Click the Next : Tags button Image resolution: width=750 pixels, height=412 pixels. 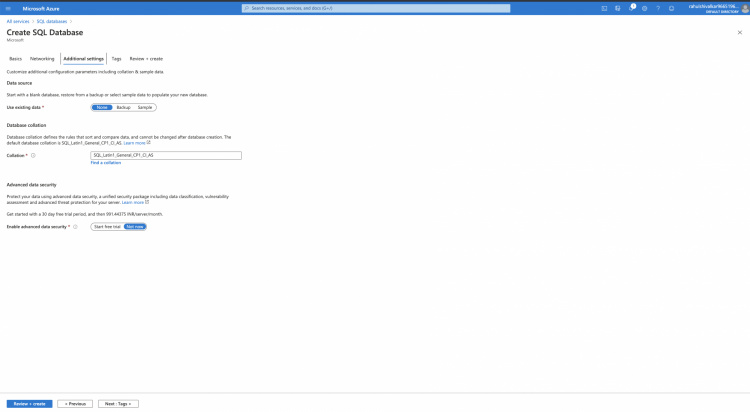click(x=119, y=403)
